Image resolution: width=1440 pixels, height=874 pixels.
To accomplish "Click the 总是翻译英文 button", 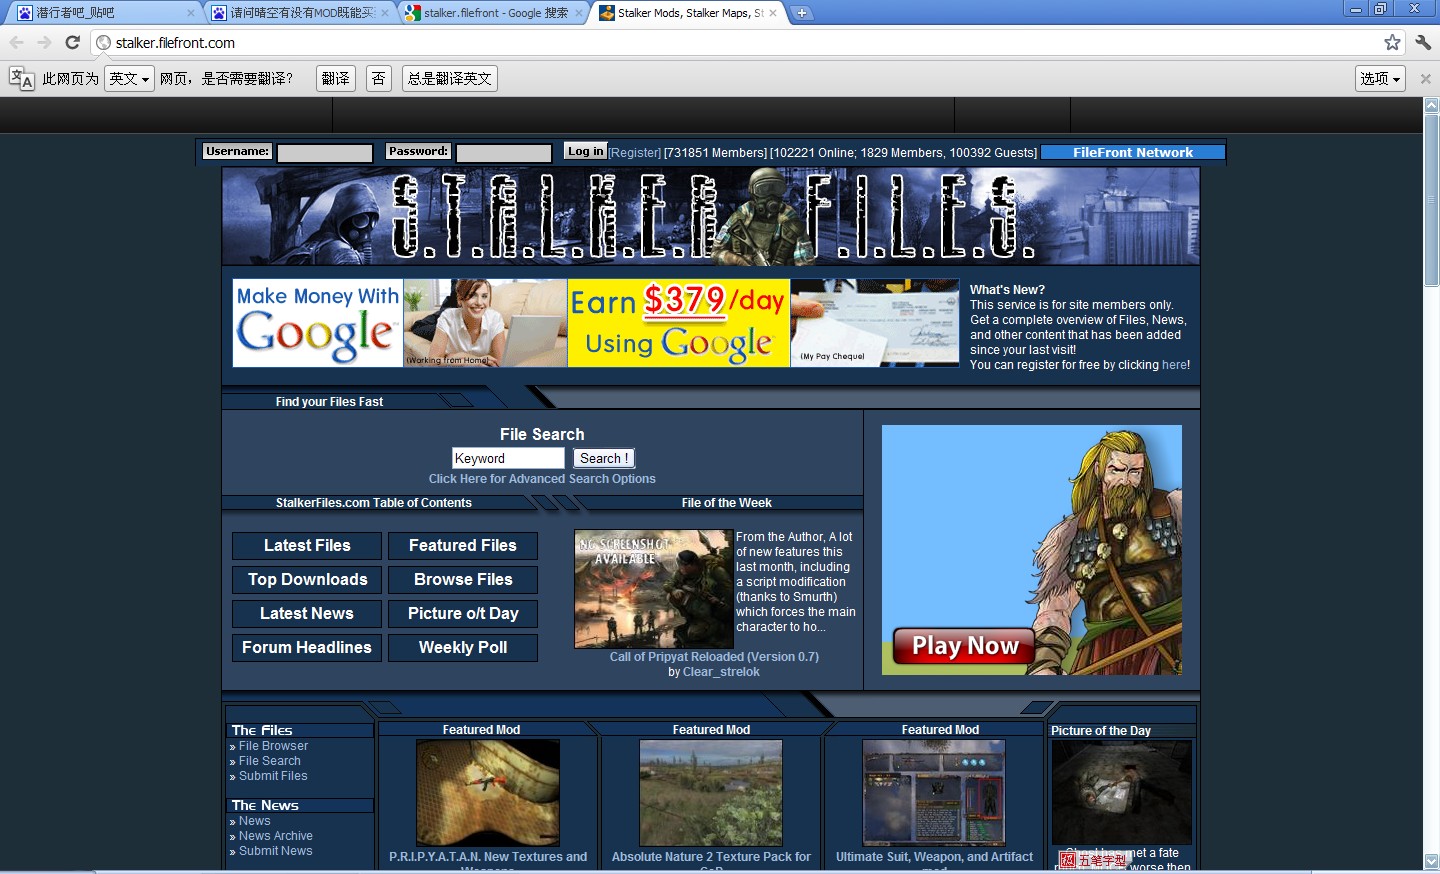I will click(450, 78).
